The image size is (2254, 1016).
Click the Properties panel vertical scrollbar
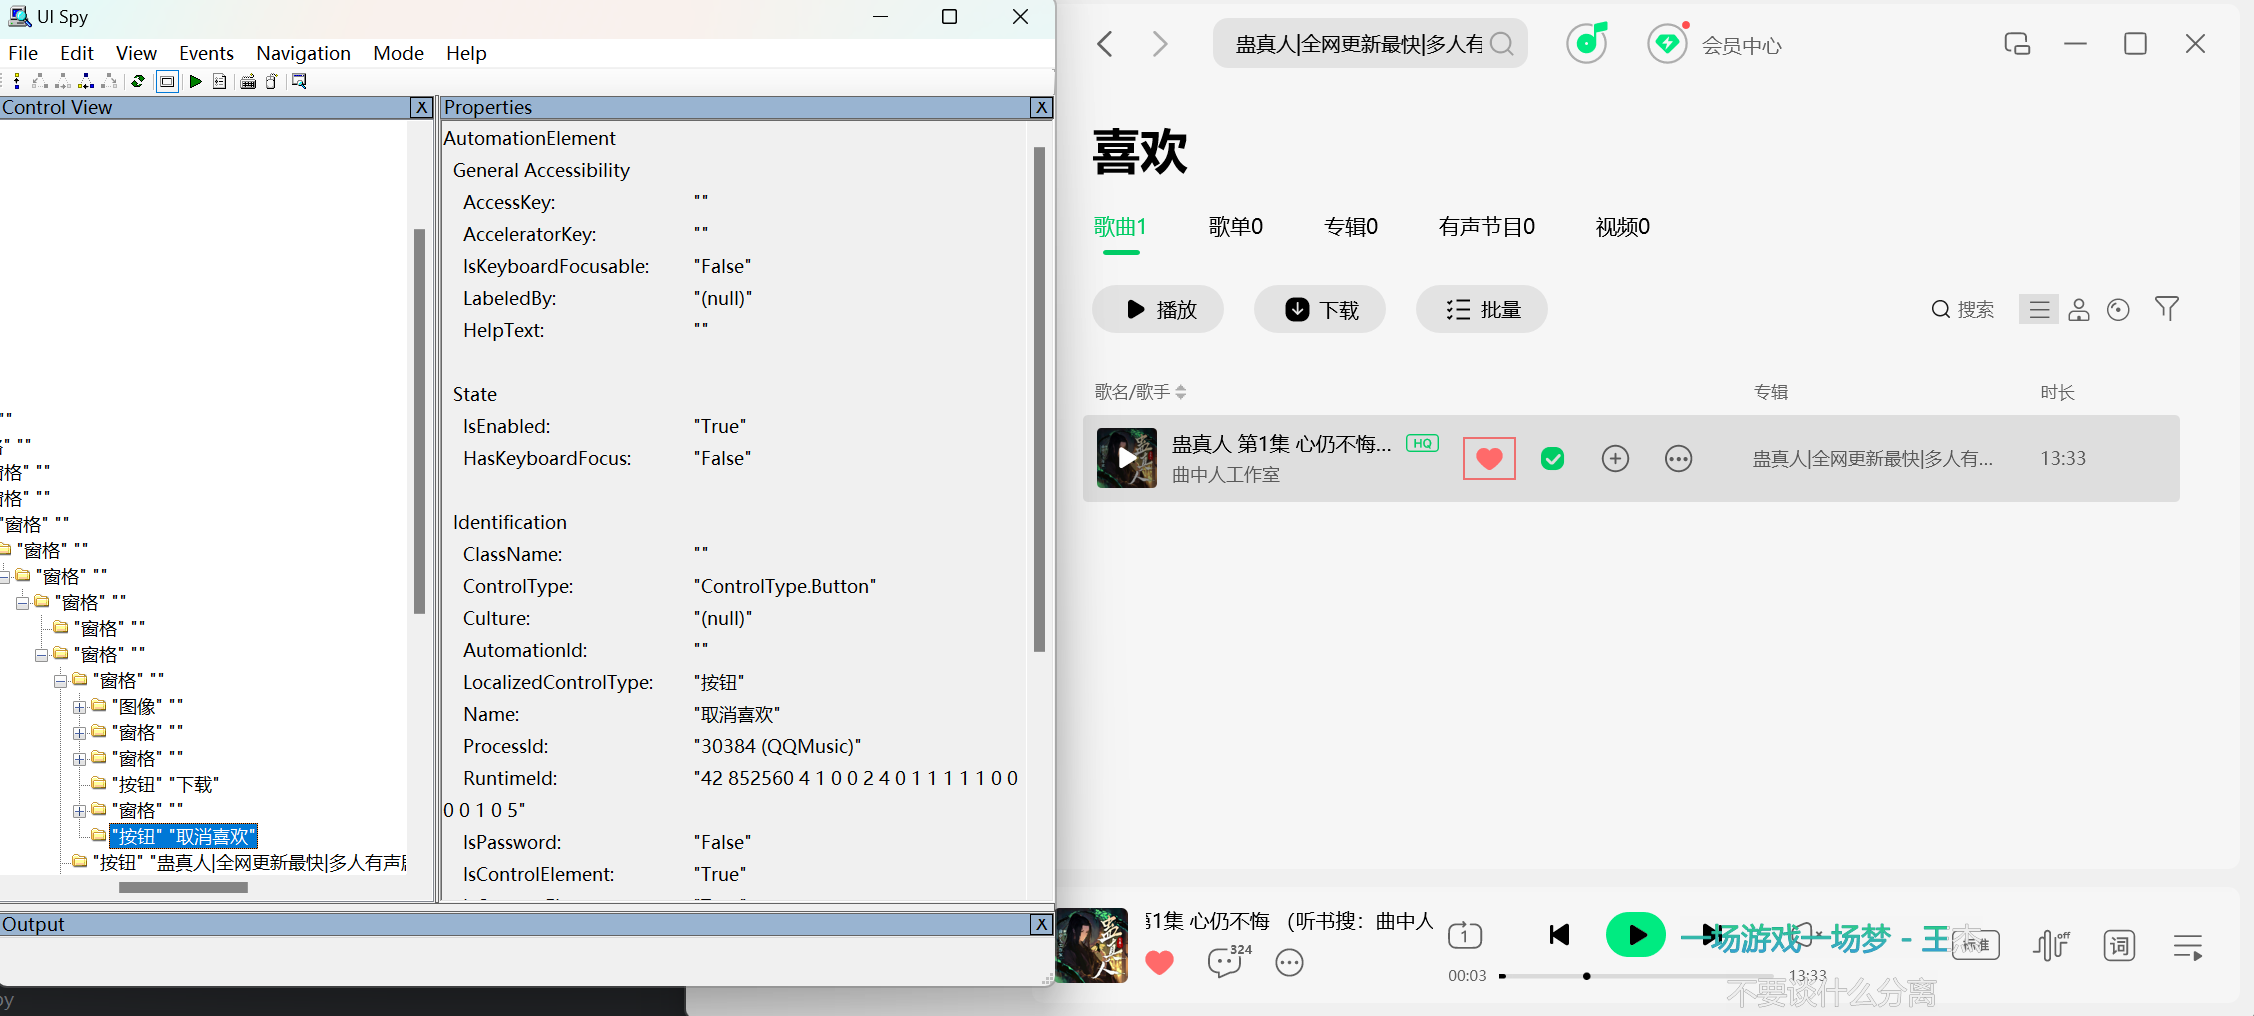(1039, 400)
